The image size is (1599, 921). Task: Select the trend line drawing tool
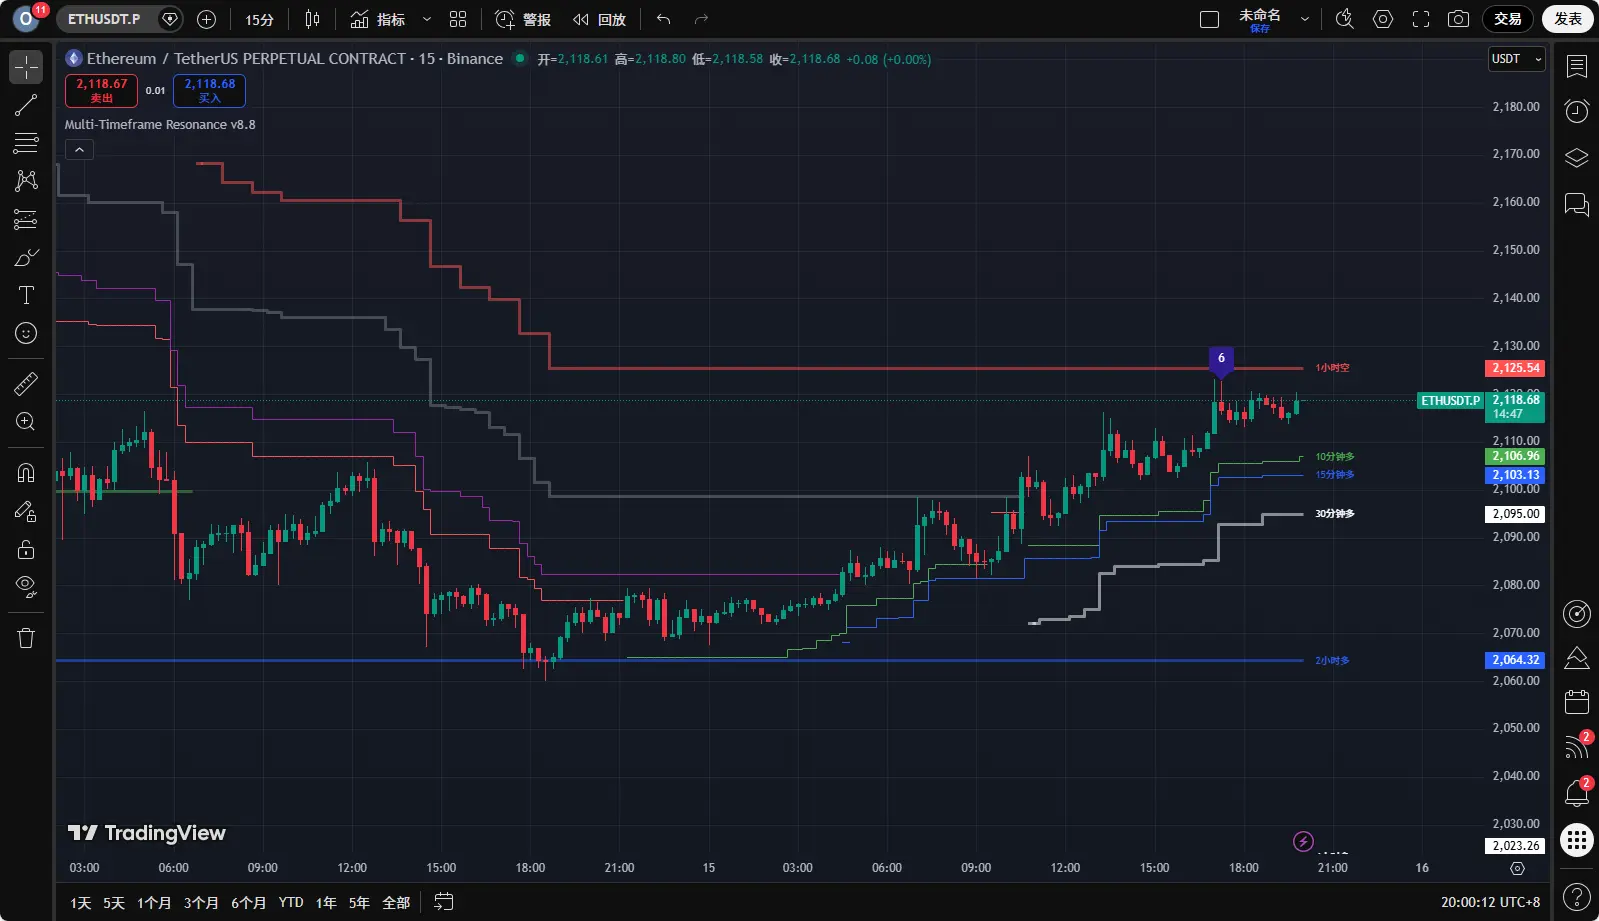coord(26,105)
